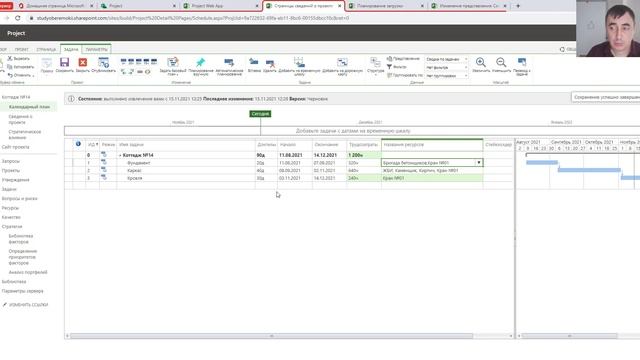The width and height of the screenshot is (640, 360).
Task: Click Project title in top header bar
Action: 16,33
